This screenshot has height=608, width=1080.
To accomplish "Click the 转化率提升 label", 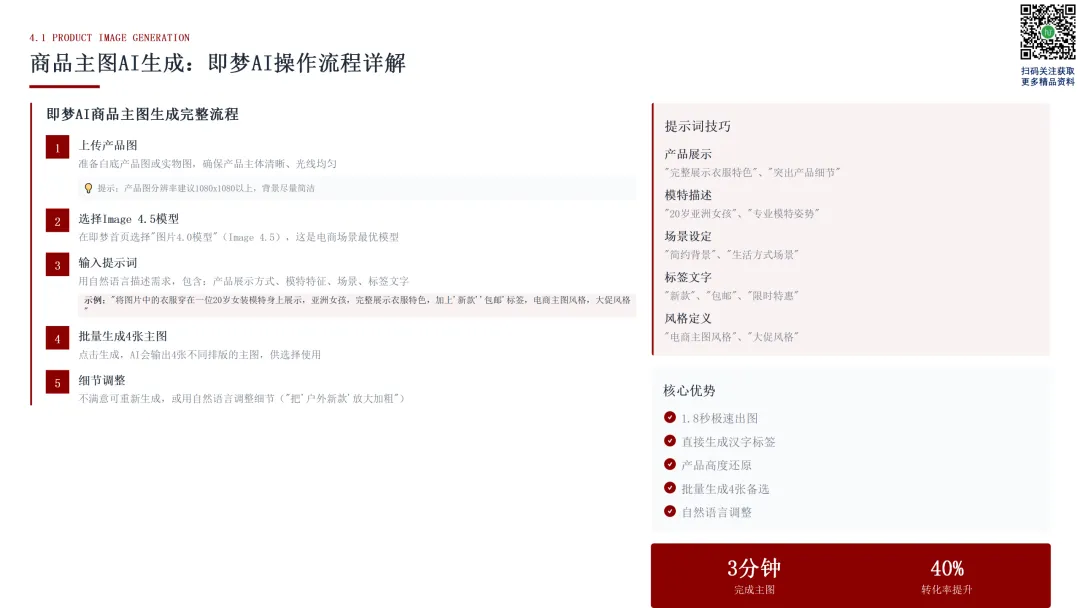I will click(x=947, y=590).
